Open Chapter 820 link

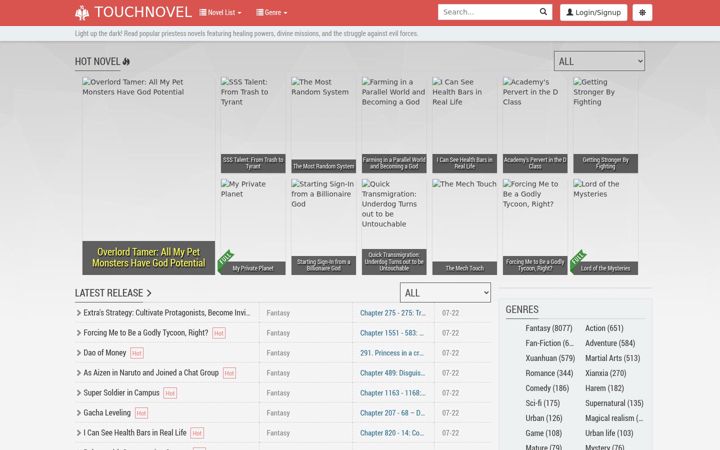coord(392,433)
